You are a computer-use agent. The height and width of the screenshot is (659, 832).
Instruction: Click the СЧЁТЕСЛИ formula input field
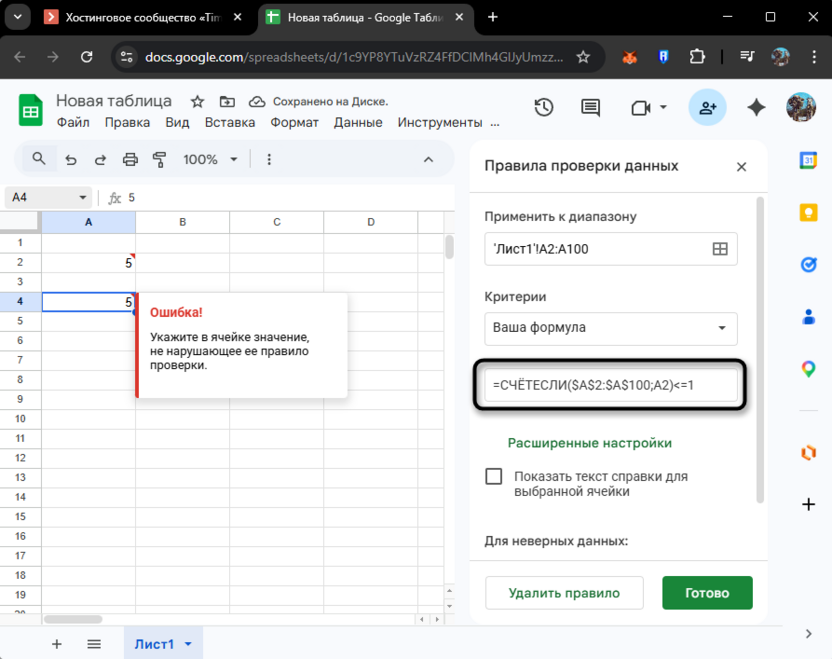[610, 385]
